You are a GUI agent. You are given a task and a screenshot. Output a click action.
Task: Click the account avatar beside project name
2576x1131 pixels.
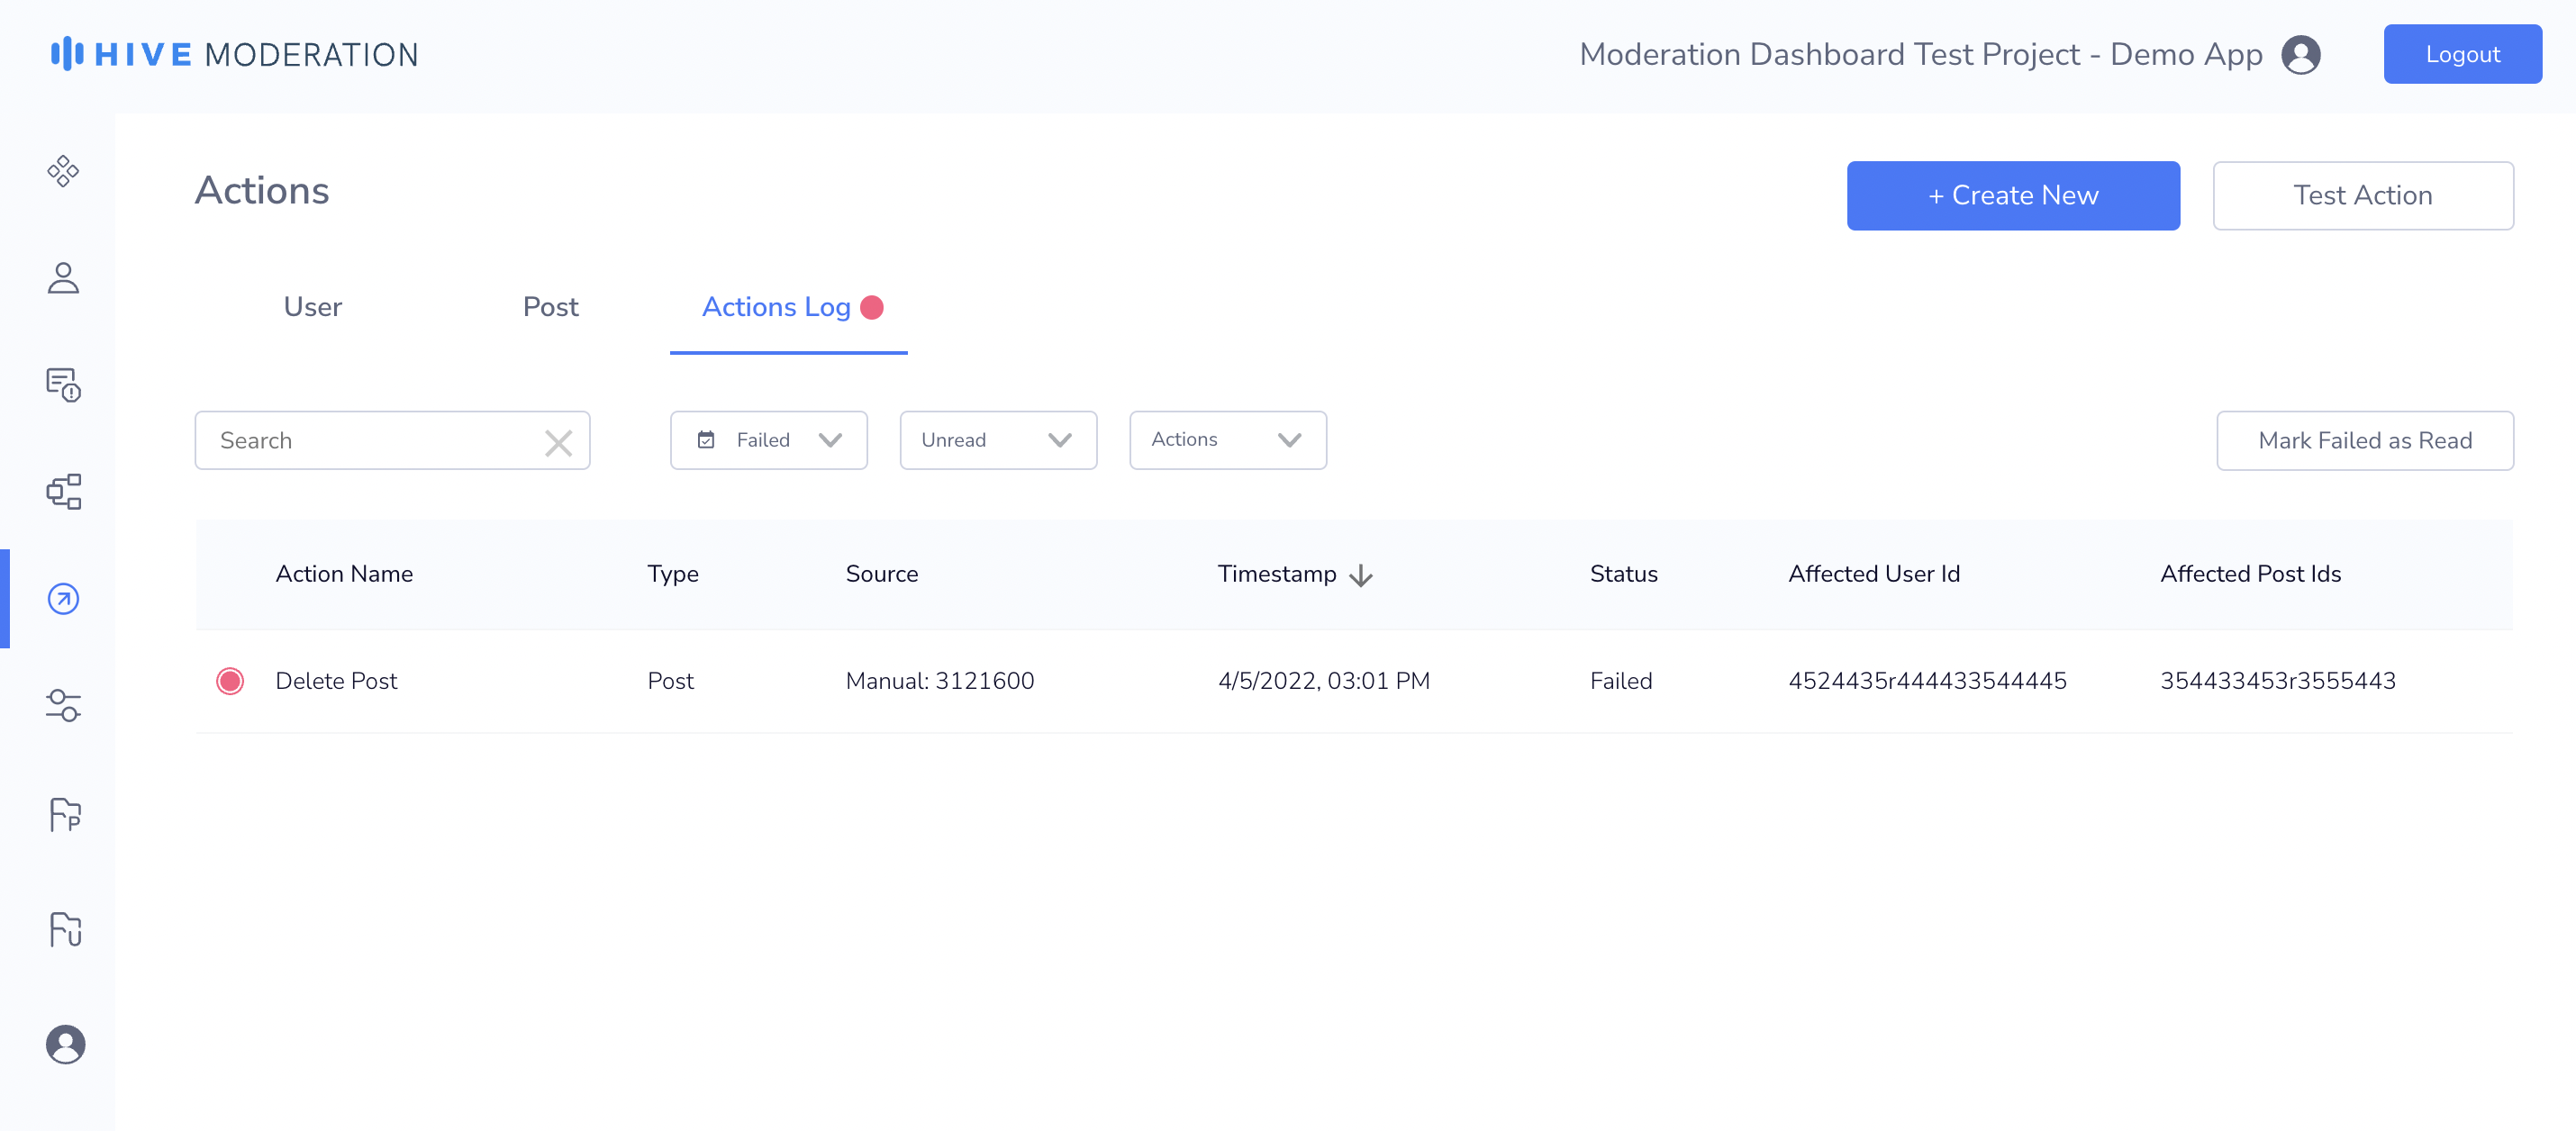2300,55
